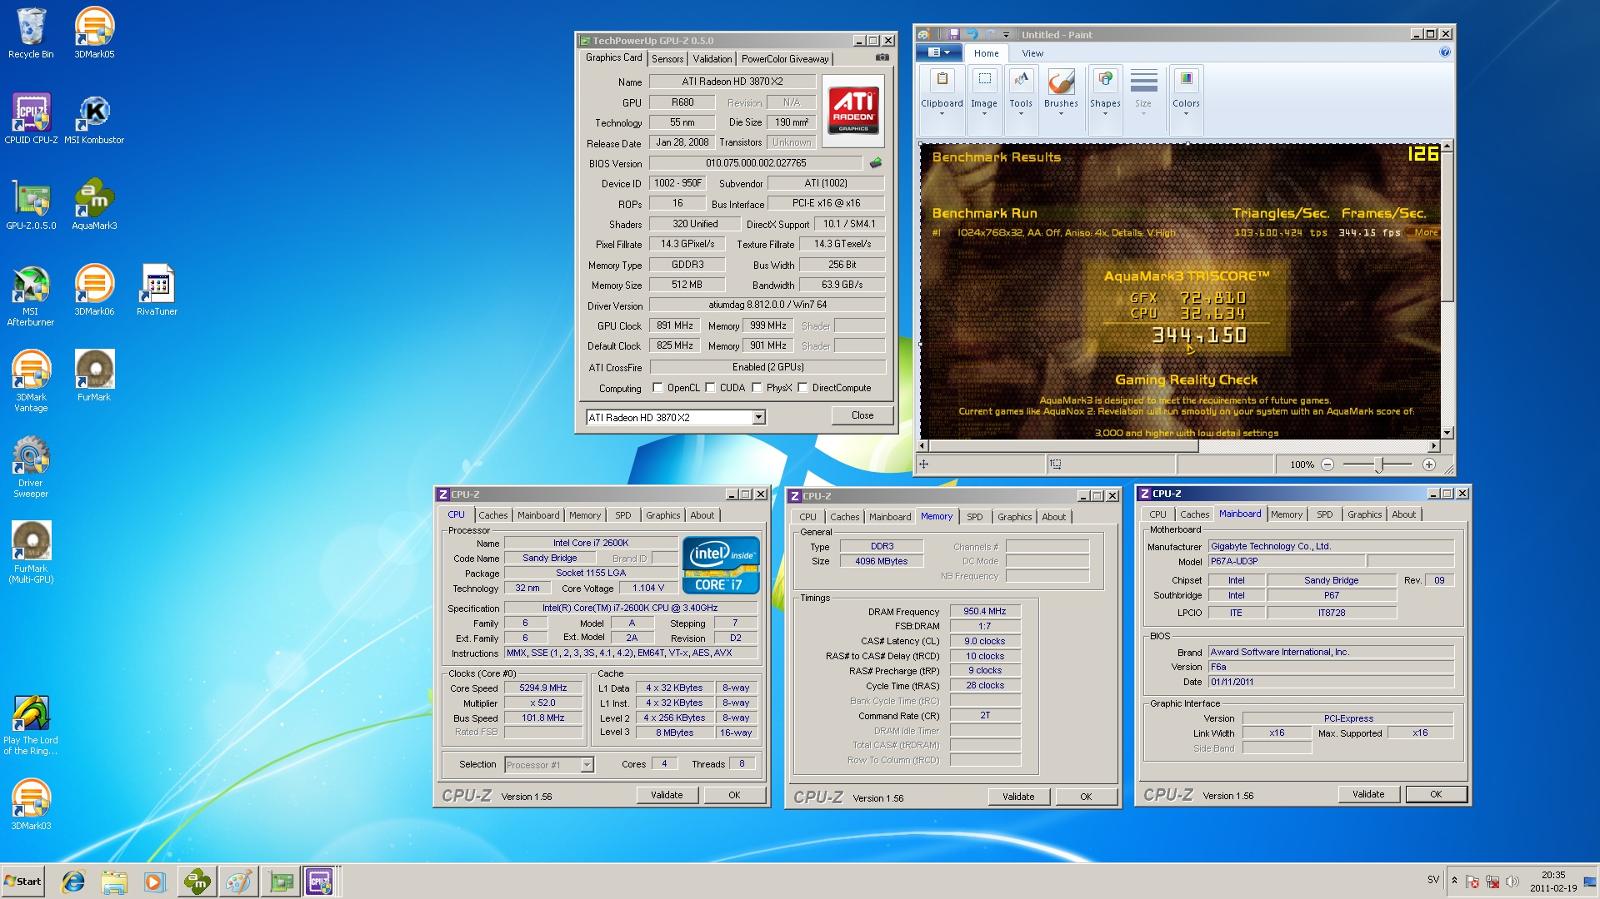Click the Paint zoom slider handle
1600x899 pixels.
1379,464
